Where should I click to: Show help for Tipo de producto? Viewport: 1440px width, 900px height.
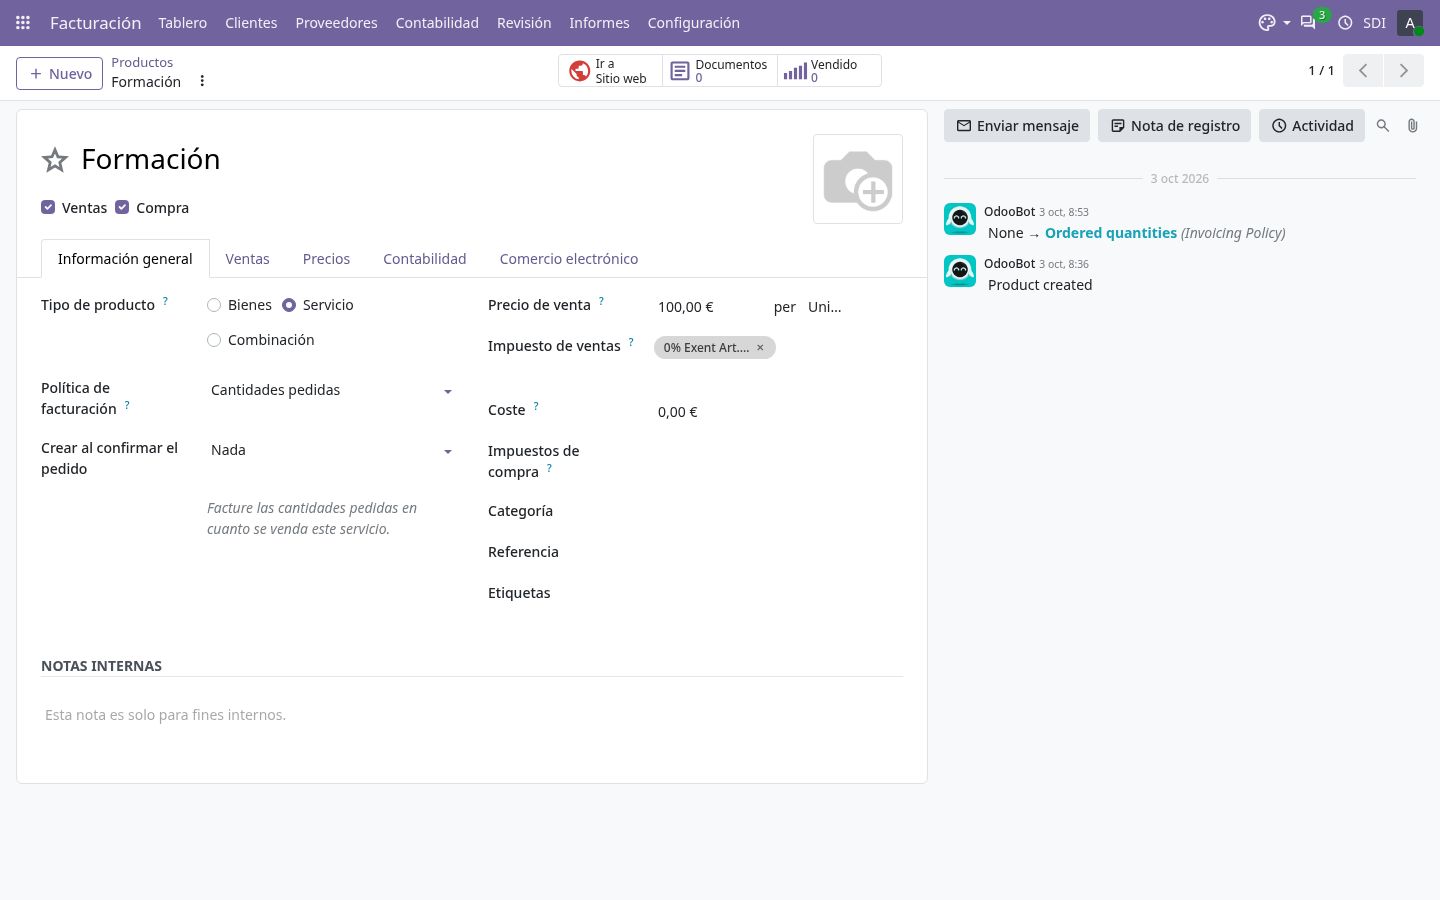point(165,301)
